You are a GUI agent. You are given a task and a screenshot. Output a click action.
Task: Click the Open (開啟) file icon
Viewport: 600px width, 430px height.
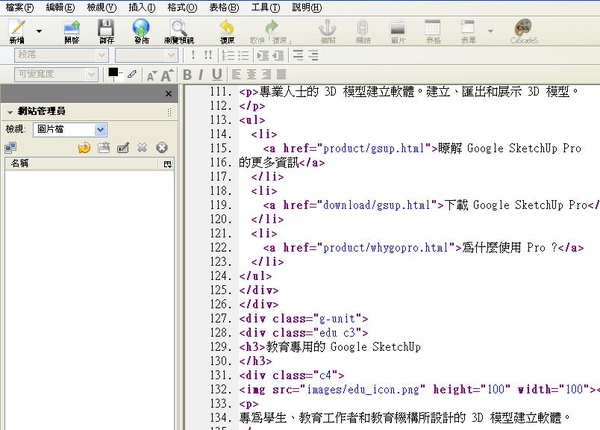71,30
